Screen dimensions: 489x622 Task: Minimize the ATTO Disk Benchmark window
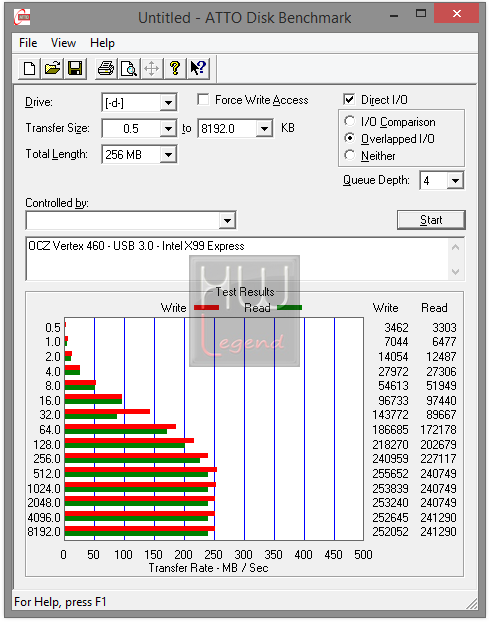click(x=394, y=16)
